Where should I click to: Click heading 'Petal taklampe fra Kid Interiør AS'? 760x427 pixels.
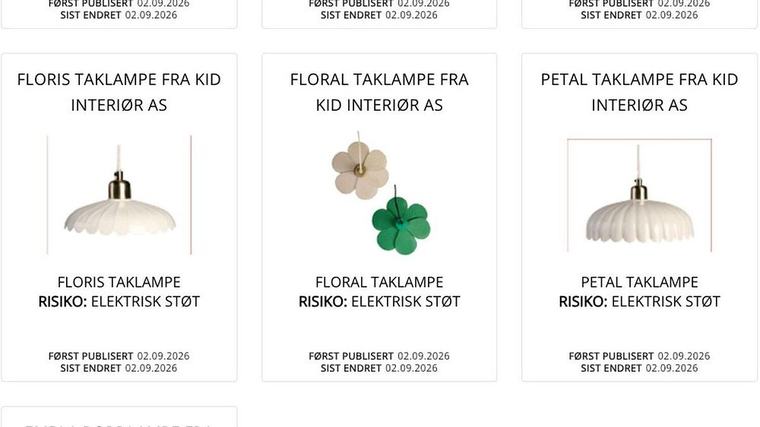(639, 92)
